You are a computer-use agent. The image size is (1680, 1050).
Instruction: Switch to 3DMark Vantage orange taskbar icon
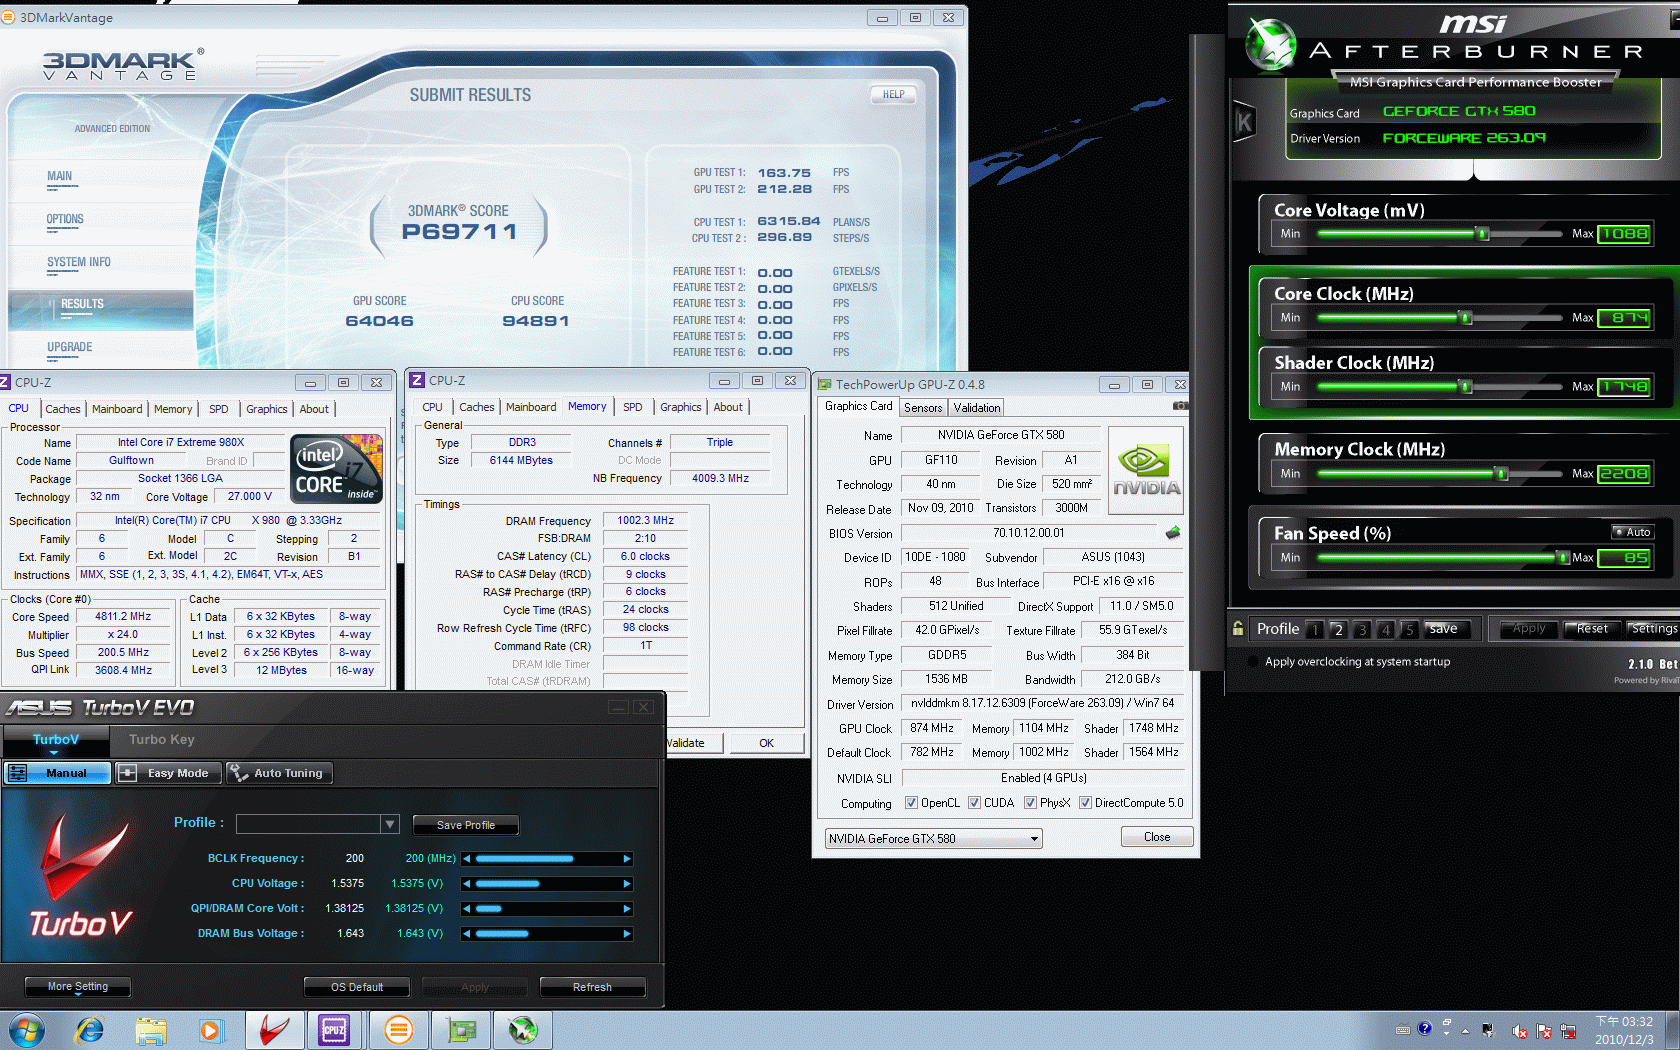point(398,1030)
